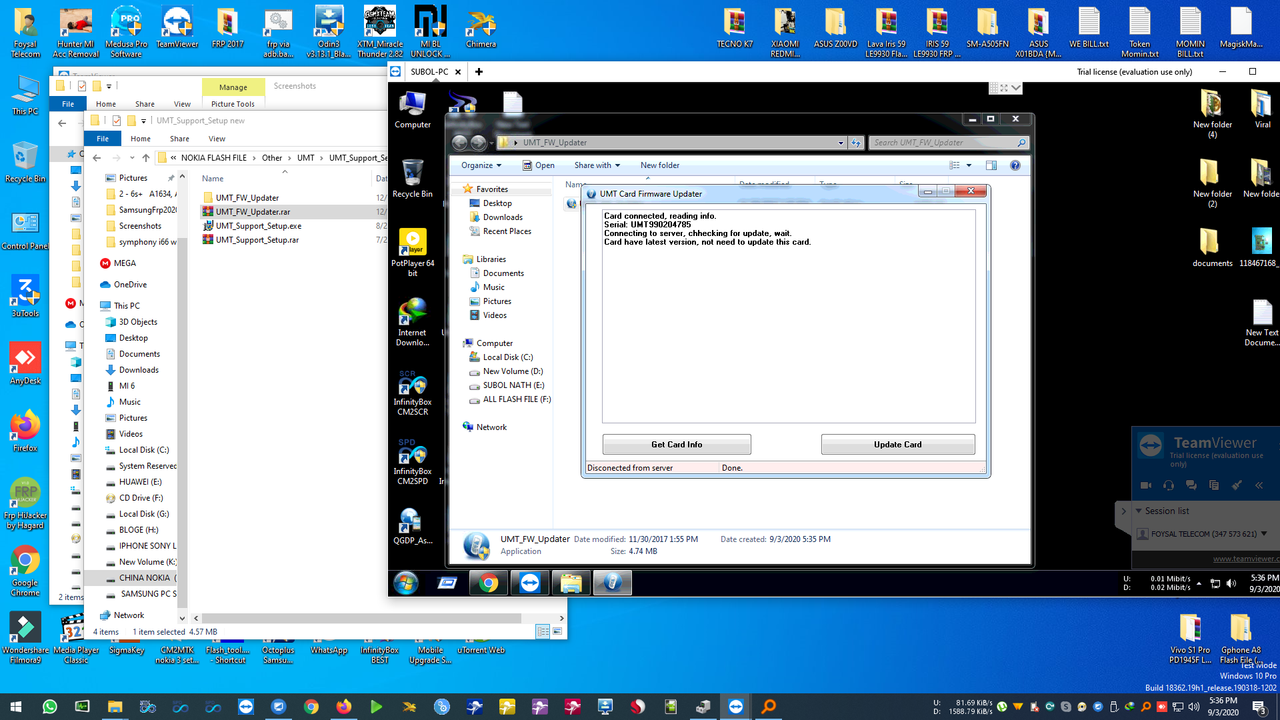
Task: Select Recent Places under Favorites
Action: [x=507, y=231]
